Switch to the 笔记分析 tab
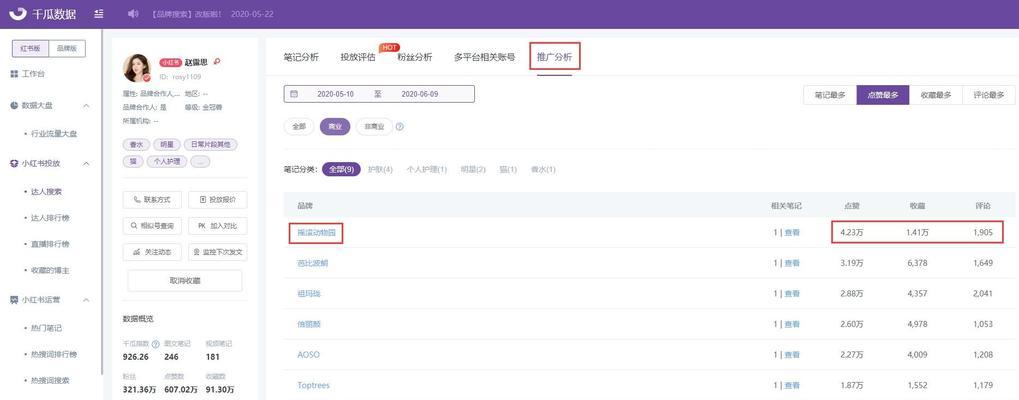This screenshot has height=400, width=1019. coord(302,57)
